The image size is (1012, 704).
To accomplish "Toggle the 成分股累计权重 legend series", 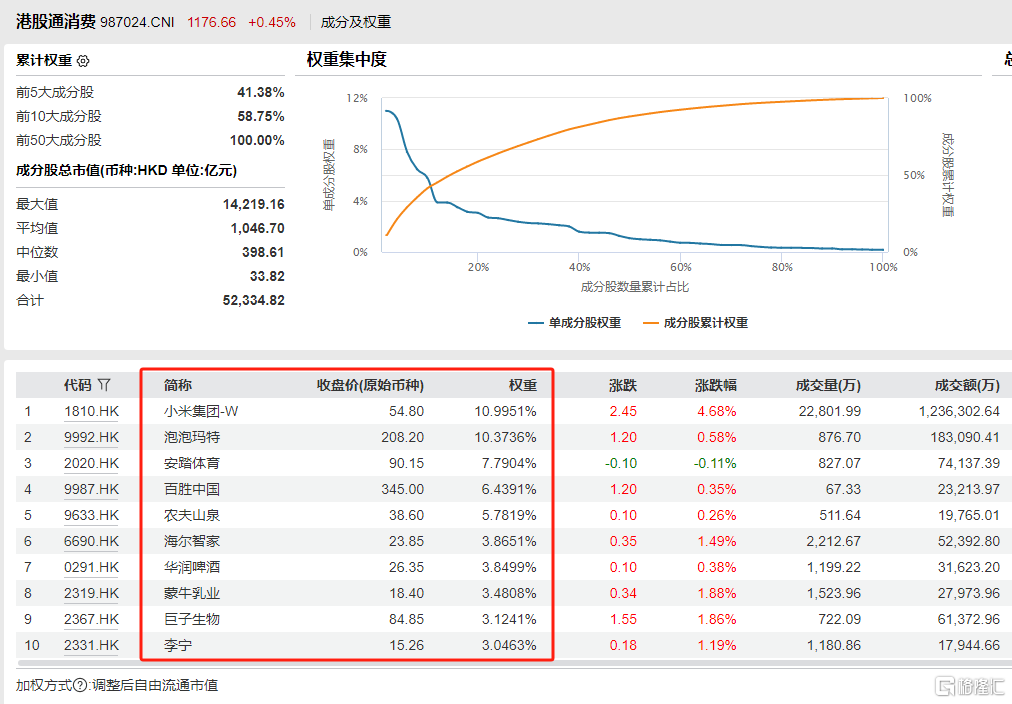I will (696, 323).
